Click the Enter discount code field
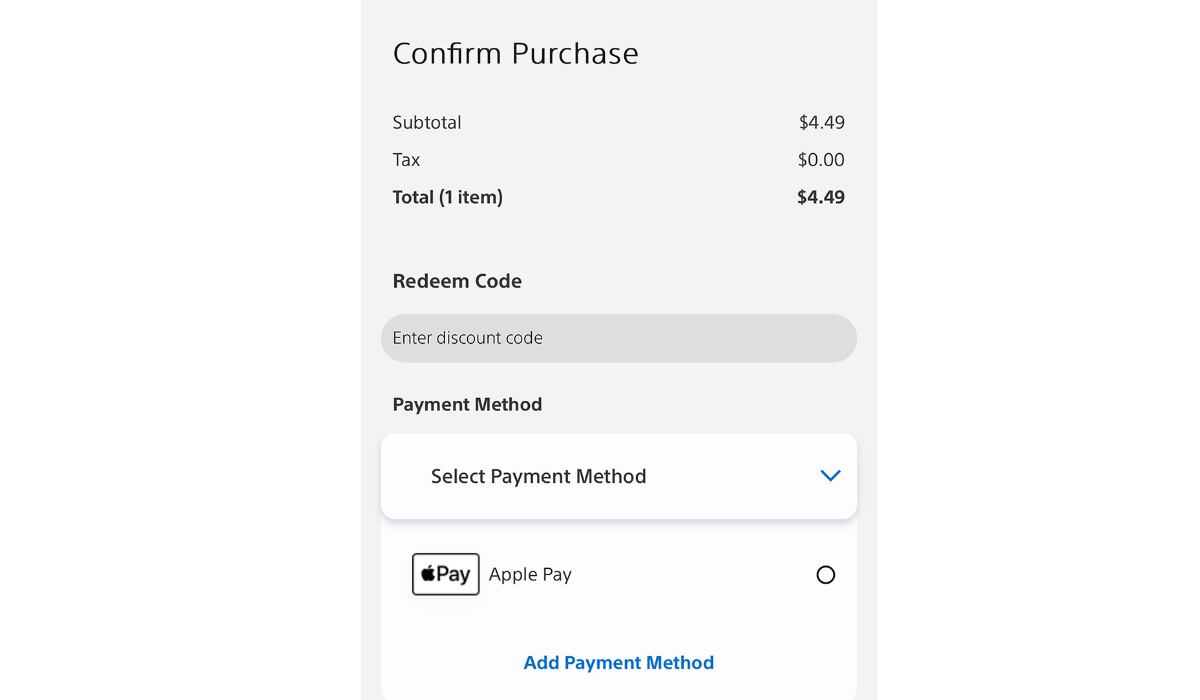This screenshot has width=1200, height=700. [618, 338]
